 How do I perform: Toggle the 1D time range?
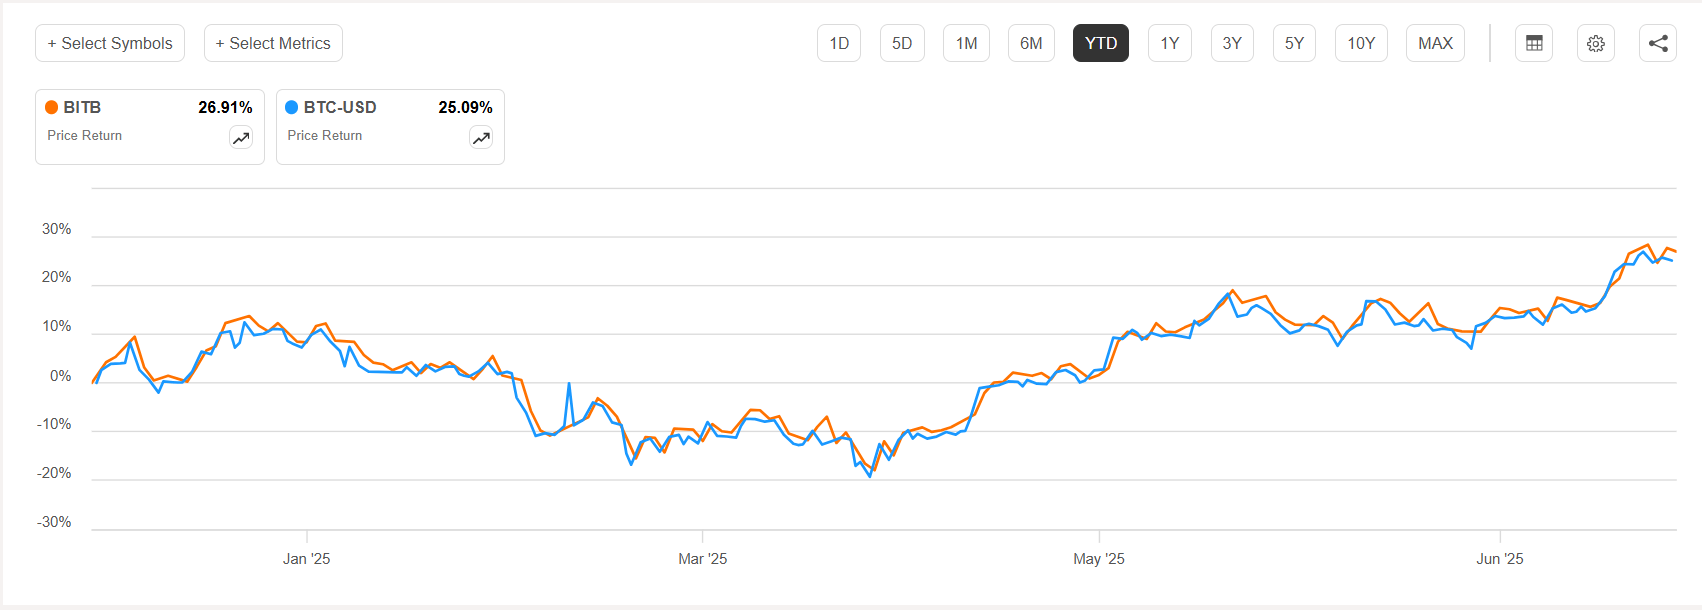[x=838, y=43]
